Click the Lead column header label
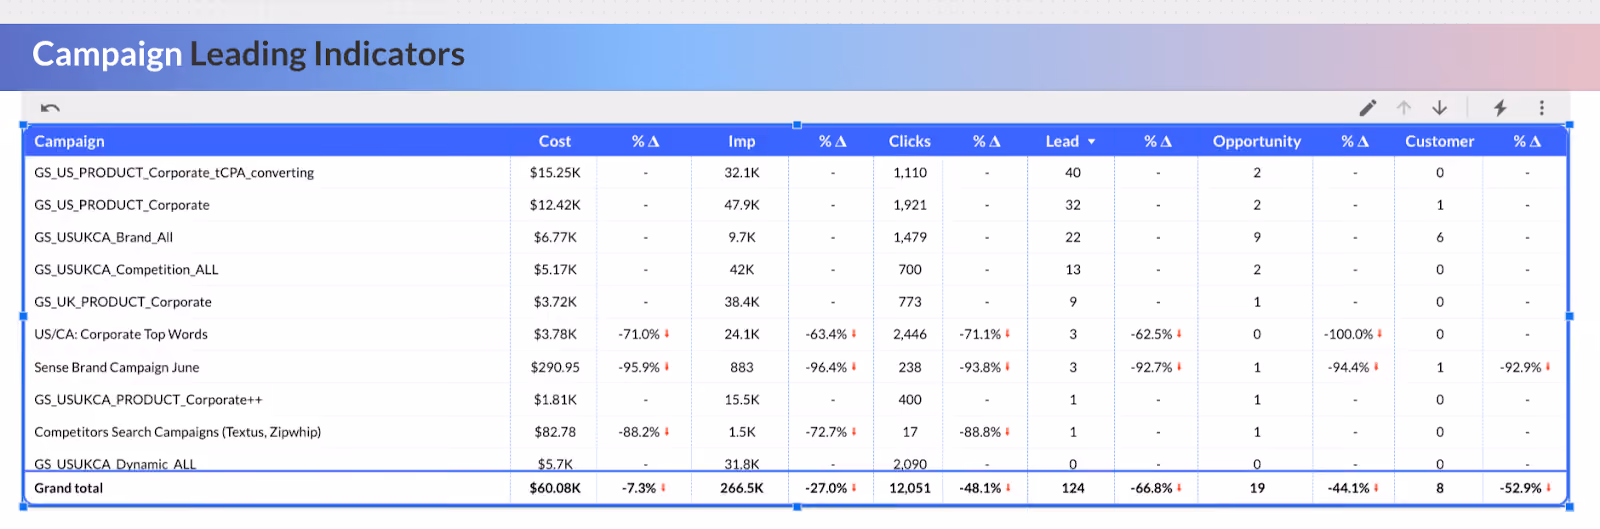 click(x=1062, y=141)
